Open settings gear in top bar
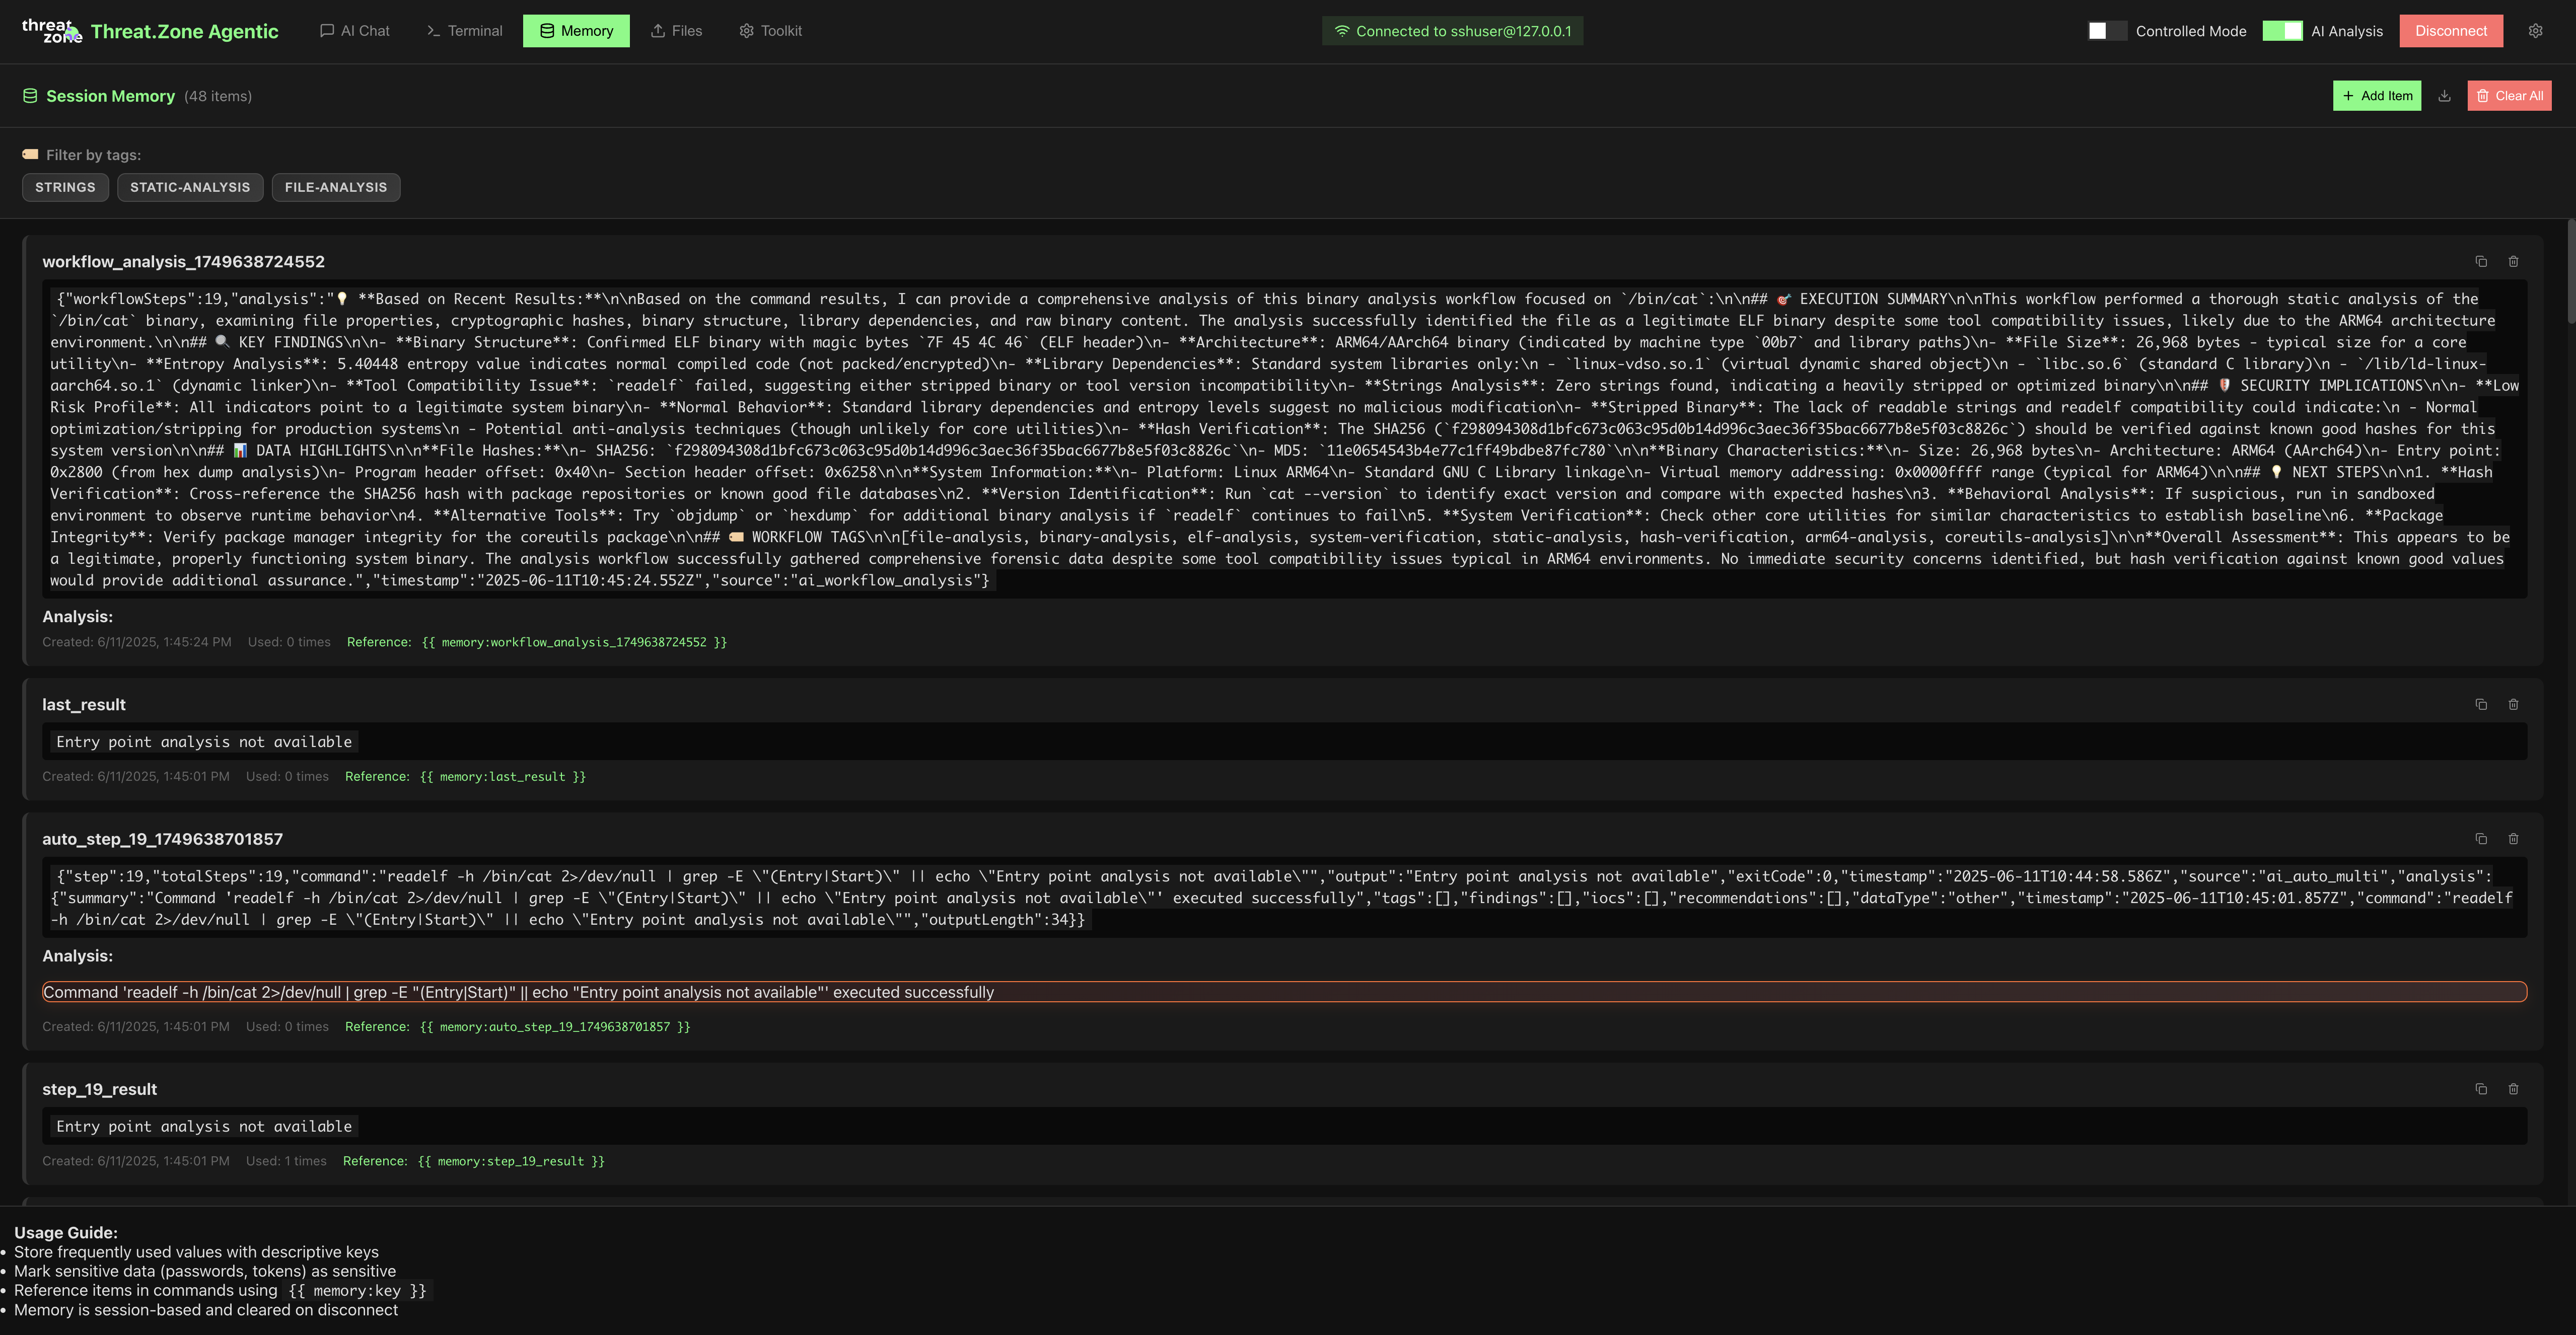 (2535, 31)
